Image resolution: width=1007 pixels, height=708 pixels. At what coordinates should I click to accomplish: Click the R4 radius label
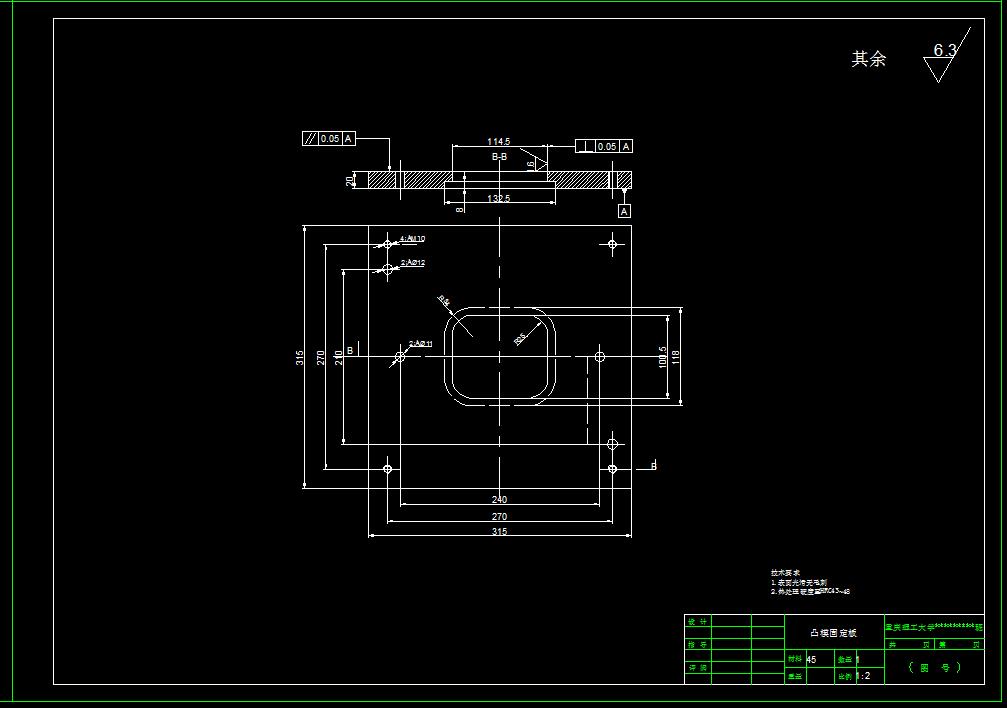(444, 301)
